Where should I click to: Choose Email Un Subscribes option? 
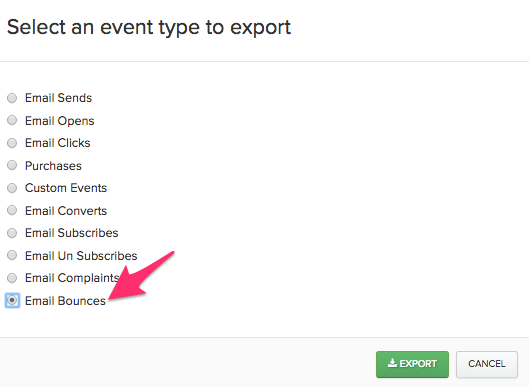(x=12, y=255)
